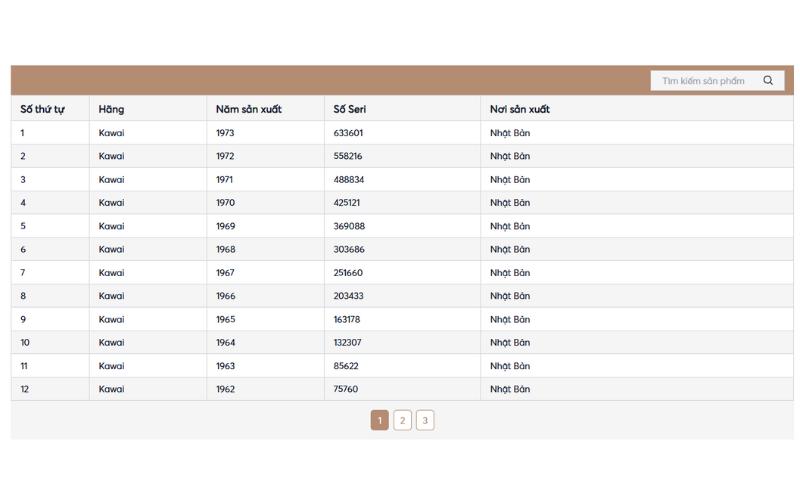Screen dimensions: 800x500
Task: Click serial number 369088 cell
Action: (348, 226)
